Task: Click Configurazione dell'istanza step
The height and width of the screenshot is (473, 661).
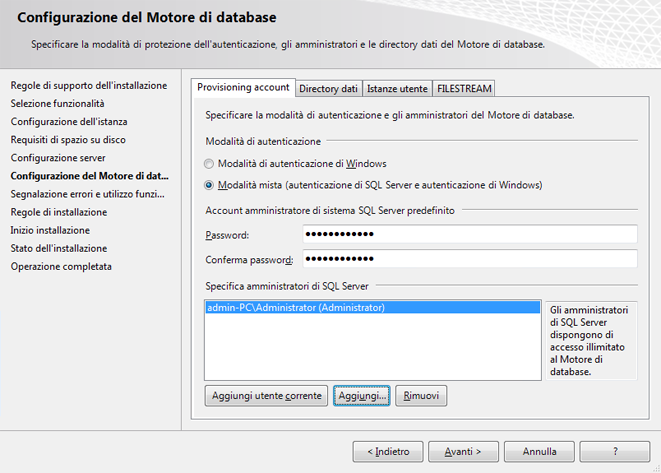Action: (x=69, y=122)
